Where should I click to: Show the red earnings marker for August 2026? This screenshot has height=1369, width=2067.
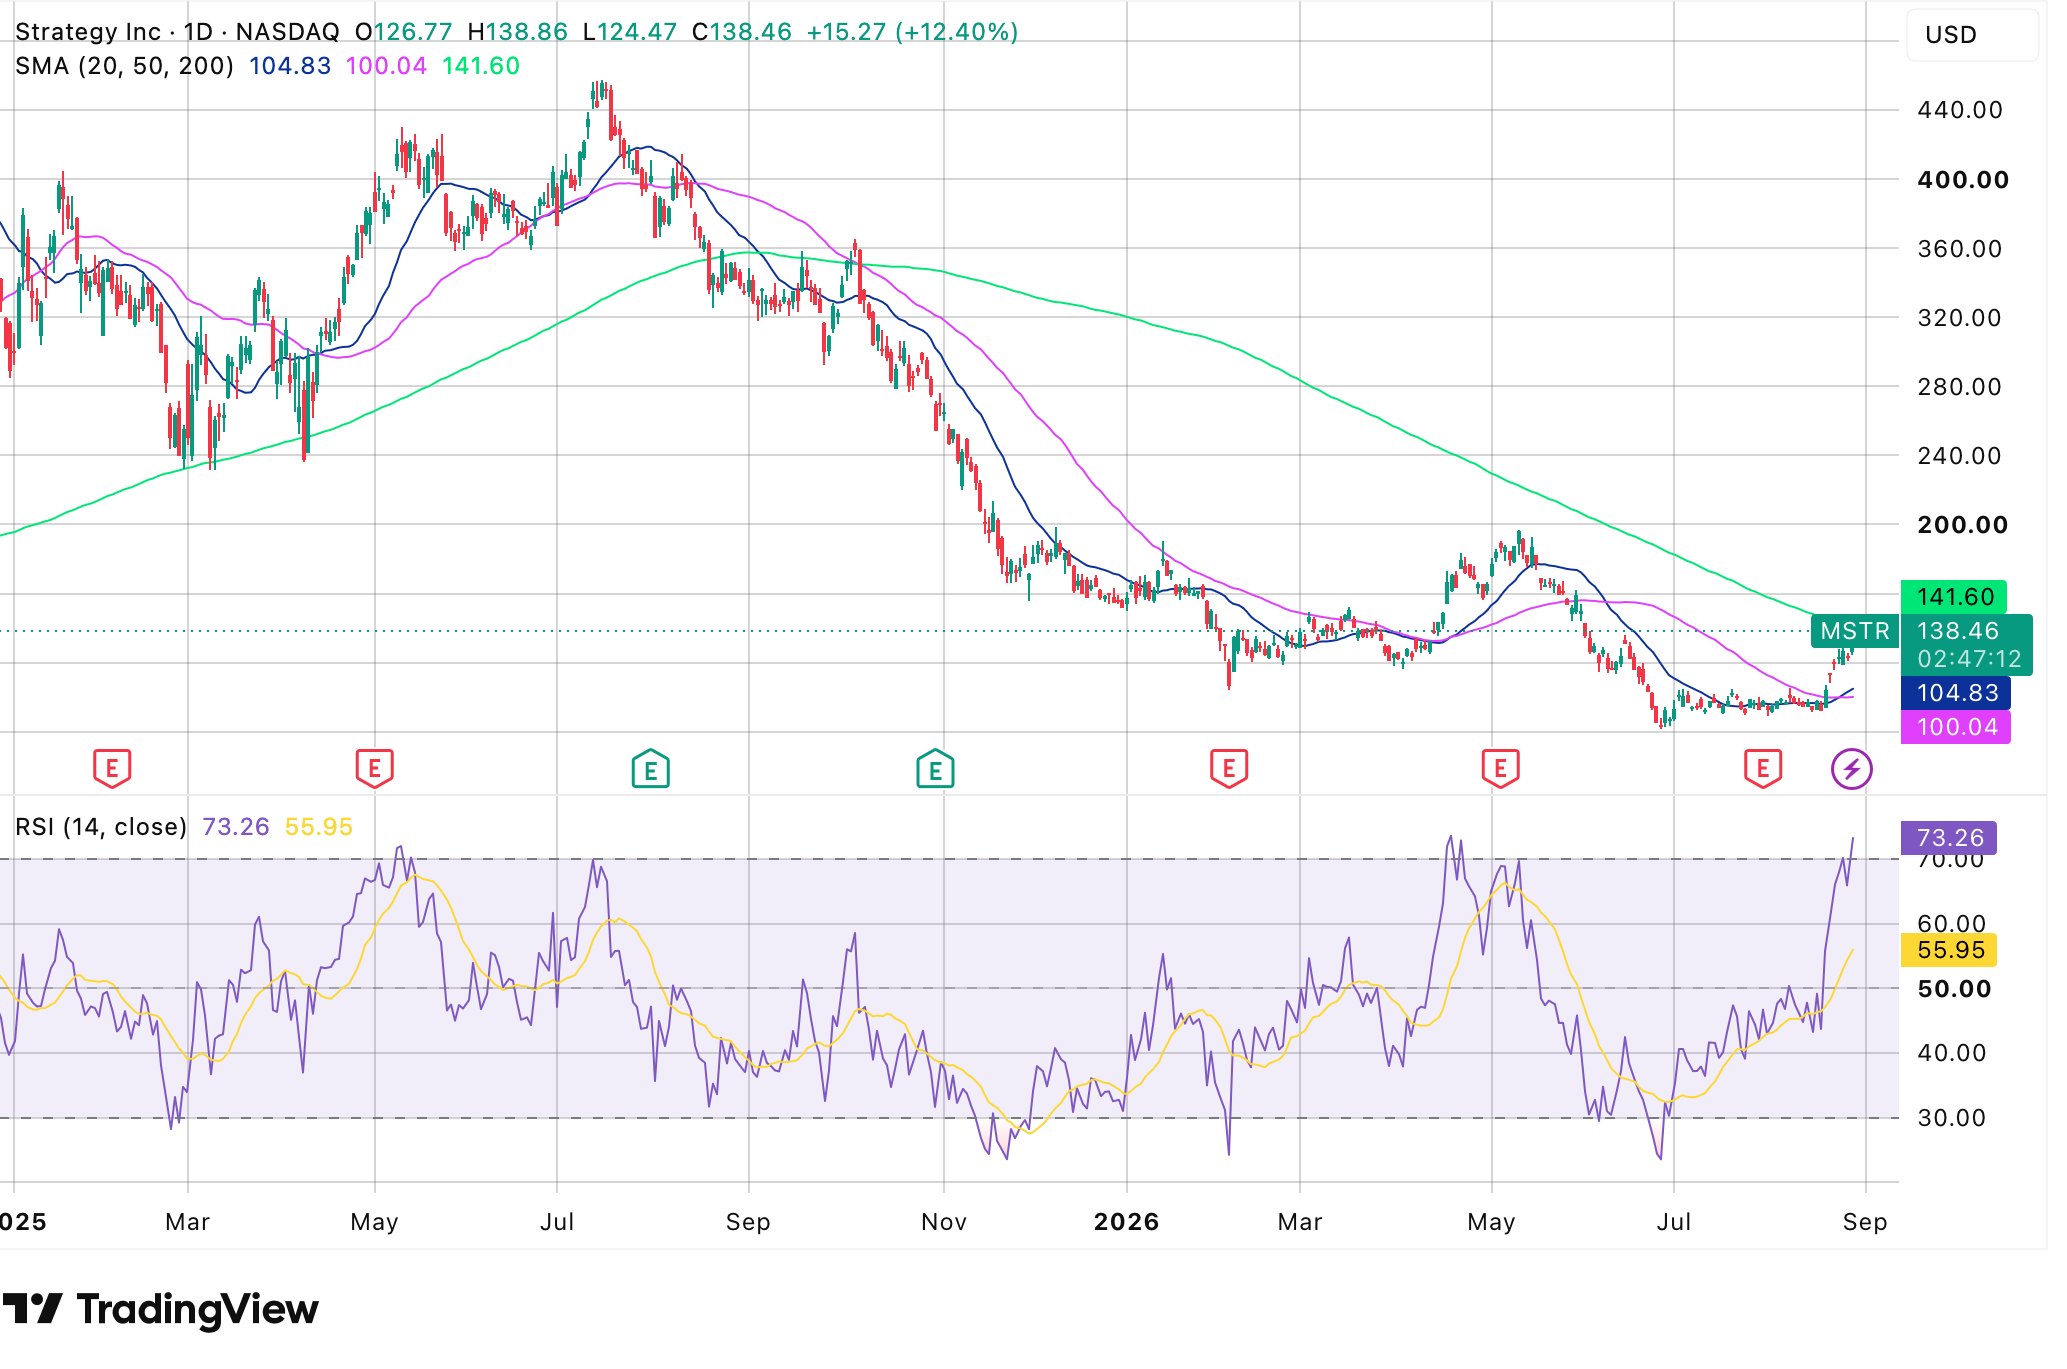coord(1762,769)
